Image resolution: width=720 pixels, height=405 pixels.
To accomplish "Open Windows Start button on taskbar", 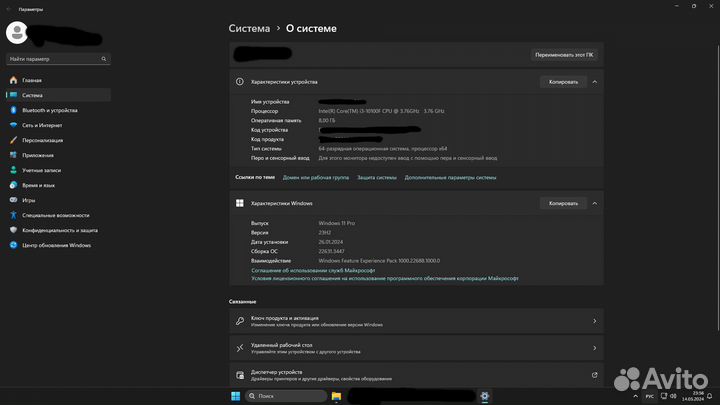I will (x=236, y=396).
